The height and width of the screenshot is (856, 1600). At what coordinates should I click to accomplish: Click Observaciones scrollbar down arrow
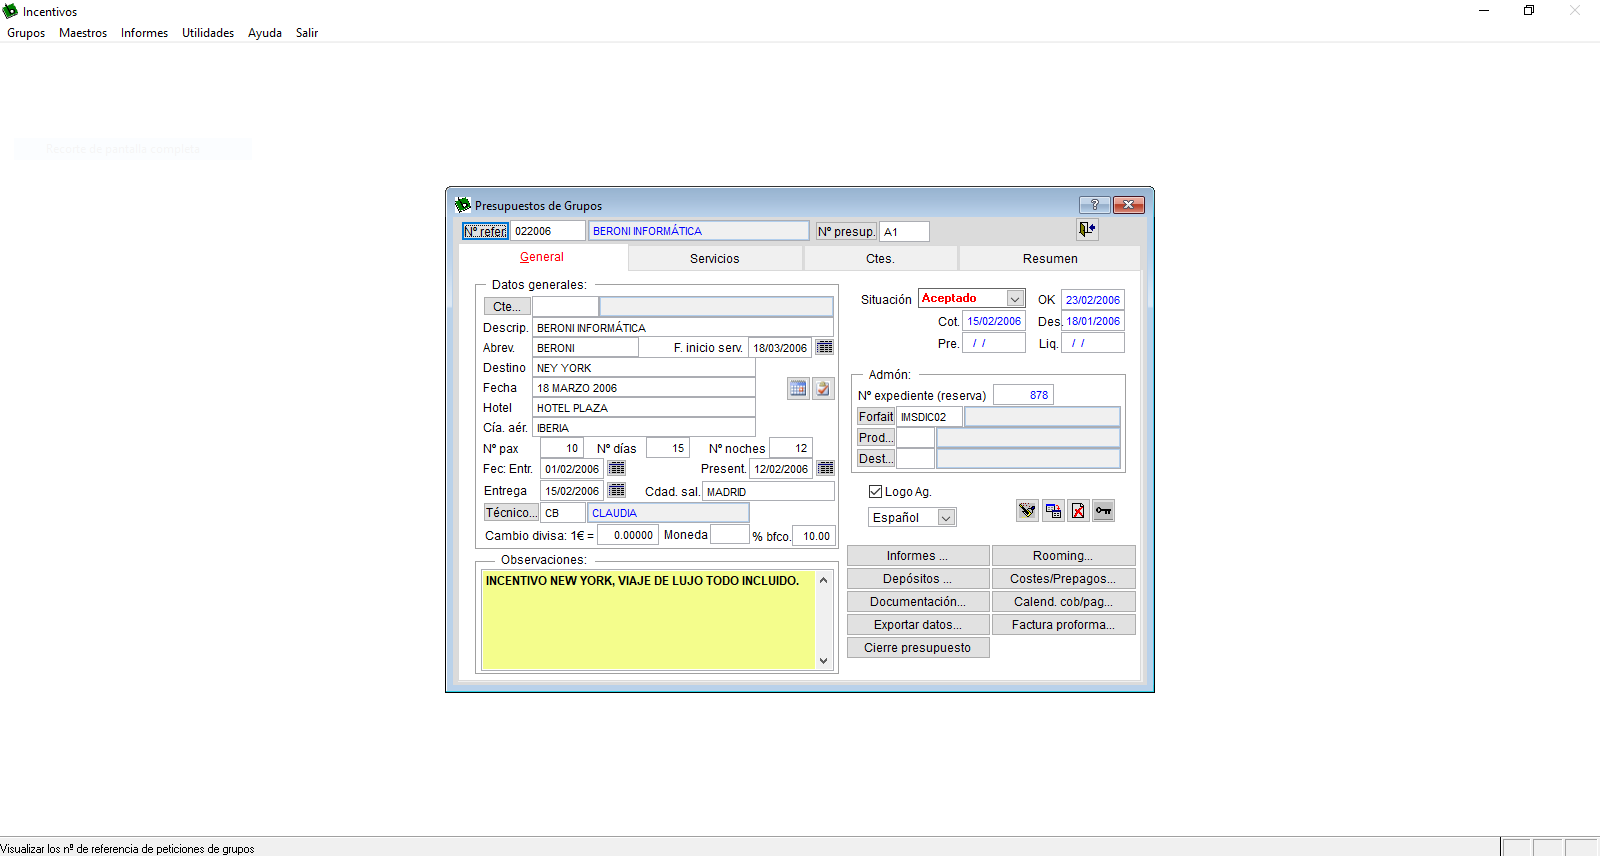(823, 661)
